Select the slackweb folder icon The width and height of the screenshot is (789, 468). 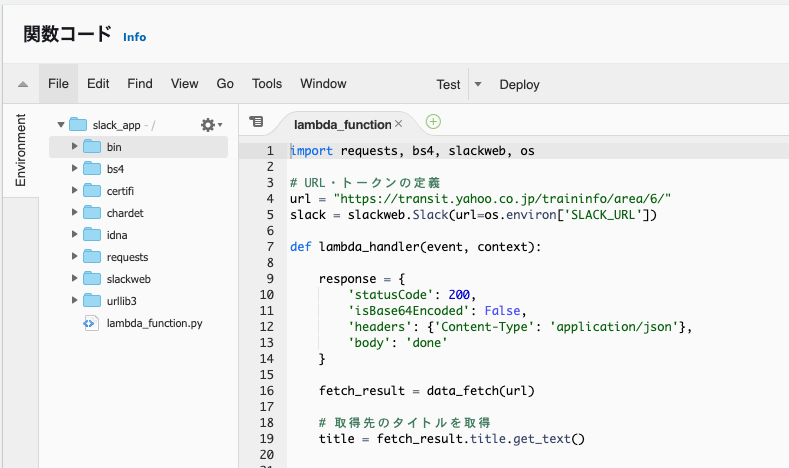click(92, 278)
